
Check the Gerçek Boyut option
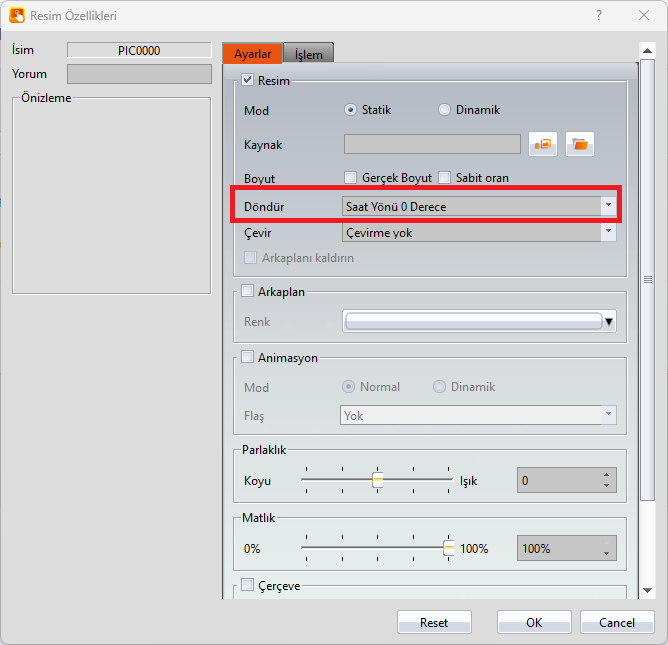[x=351, y=177]
